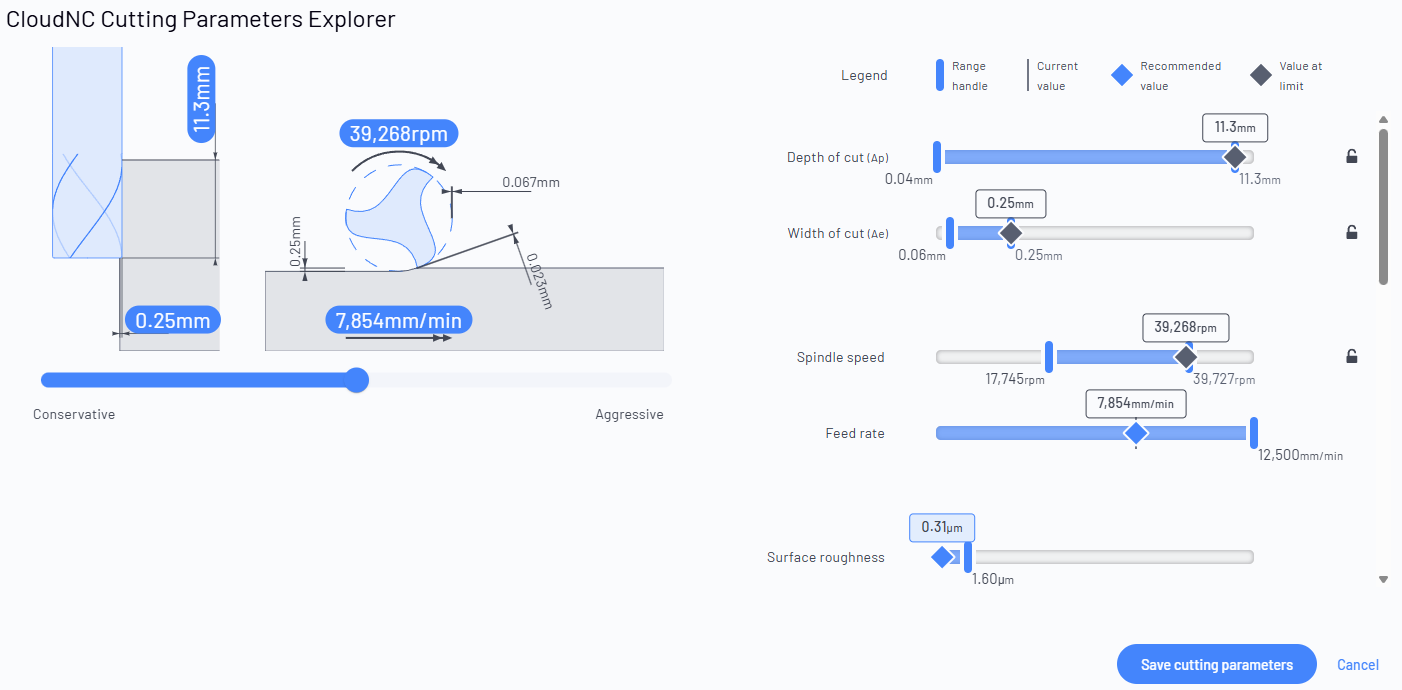Toggle the Width of cut lock icon
This screenshot has width=1402, height=690.
(1351, 233)
